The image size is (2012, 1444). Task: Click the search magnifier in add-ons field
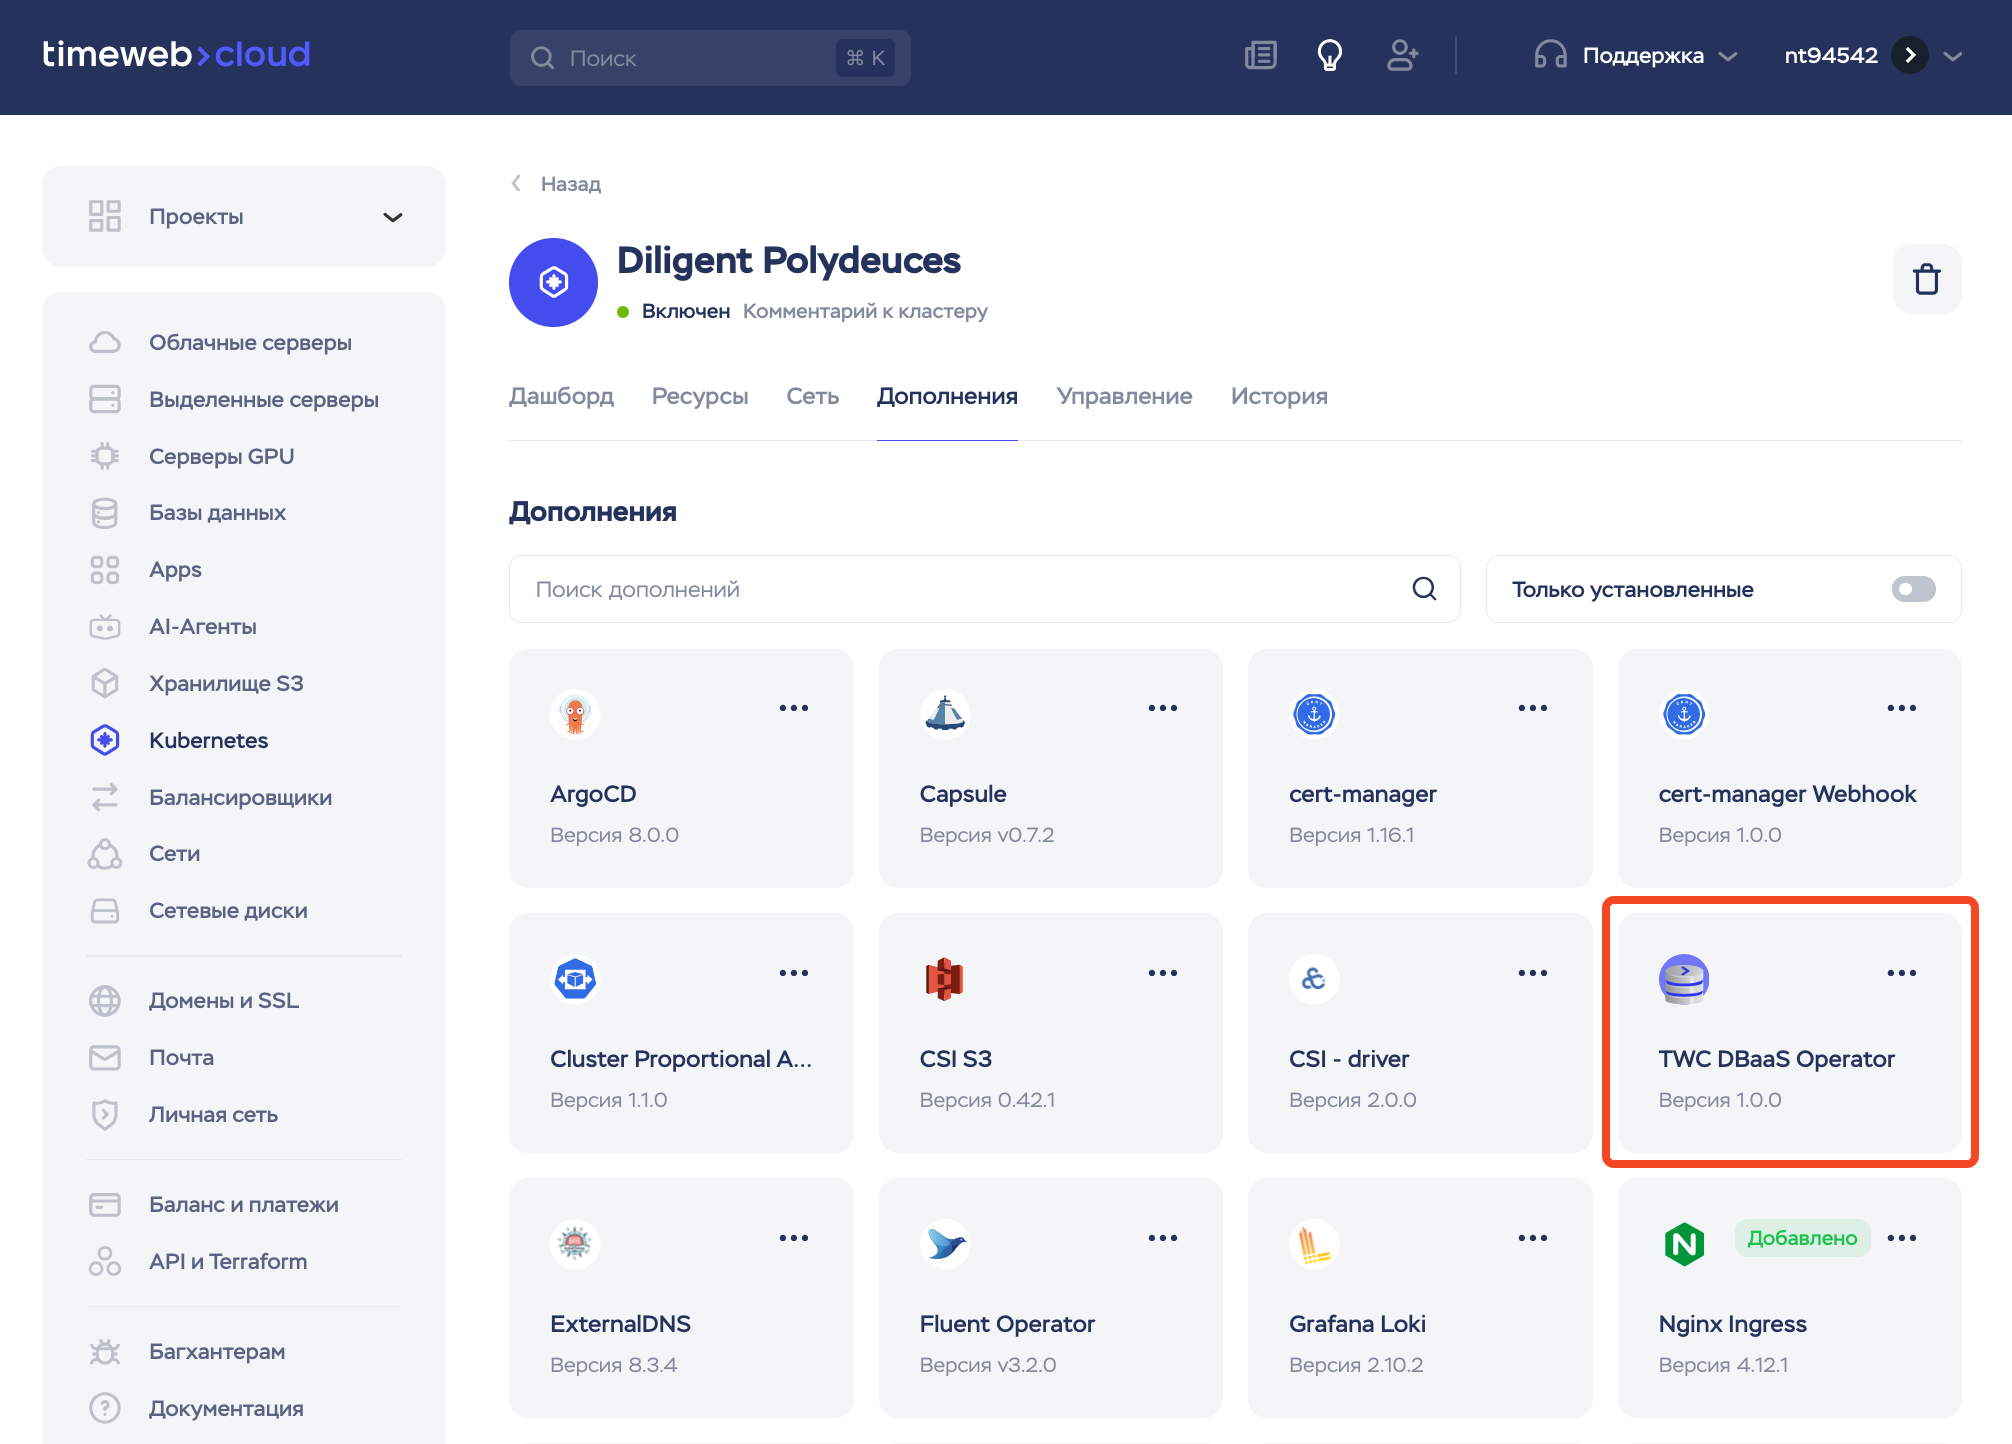coord(1424,589)
